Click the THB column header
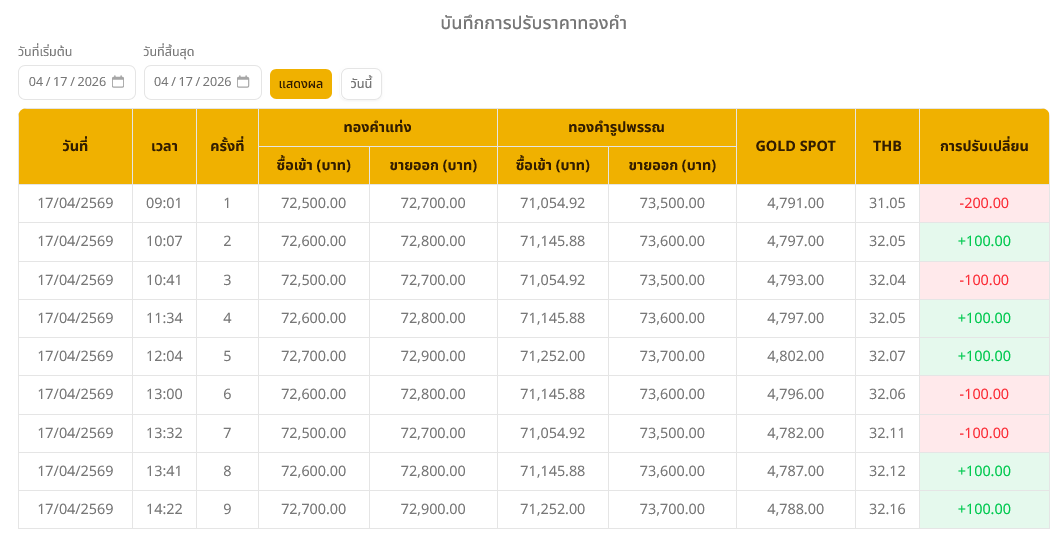This screenshot has width=1059, height=538. coord(886,146)
